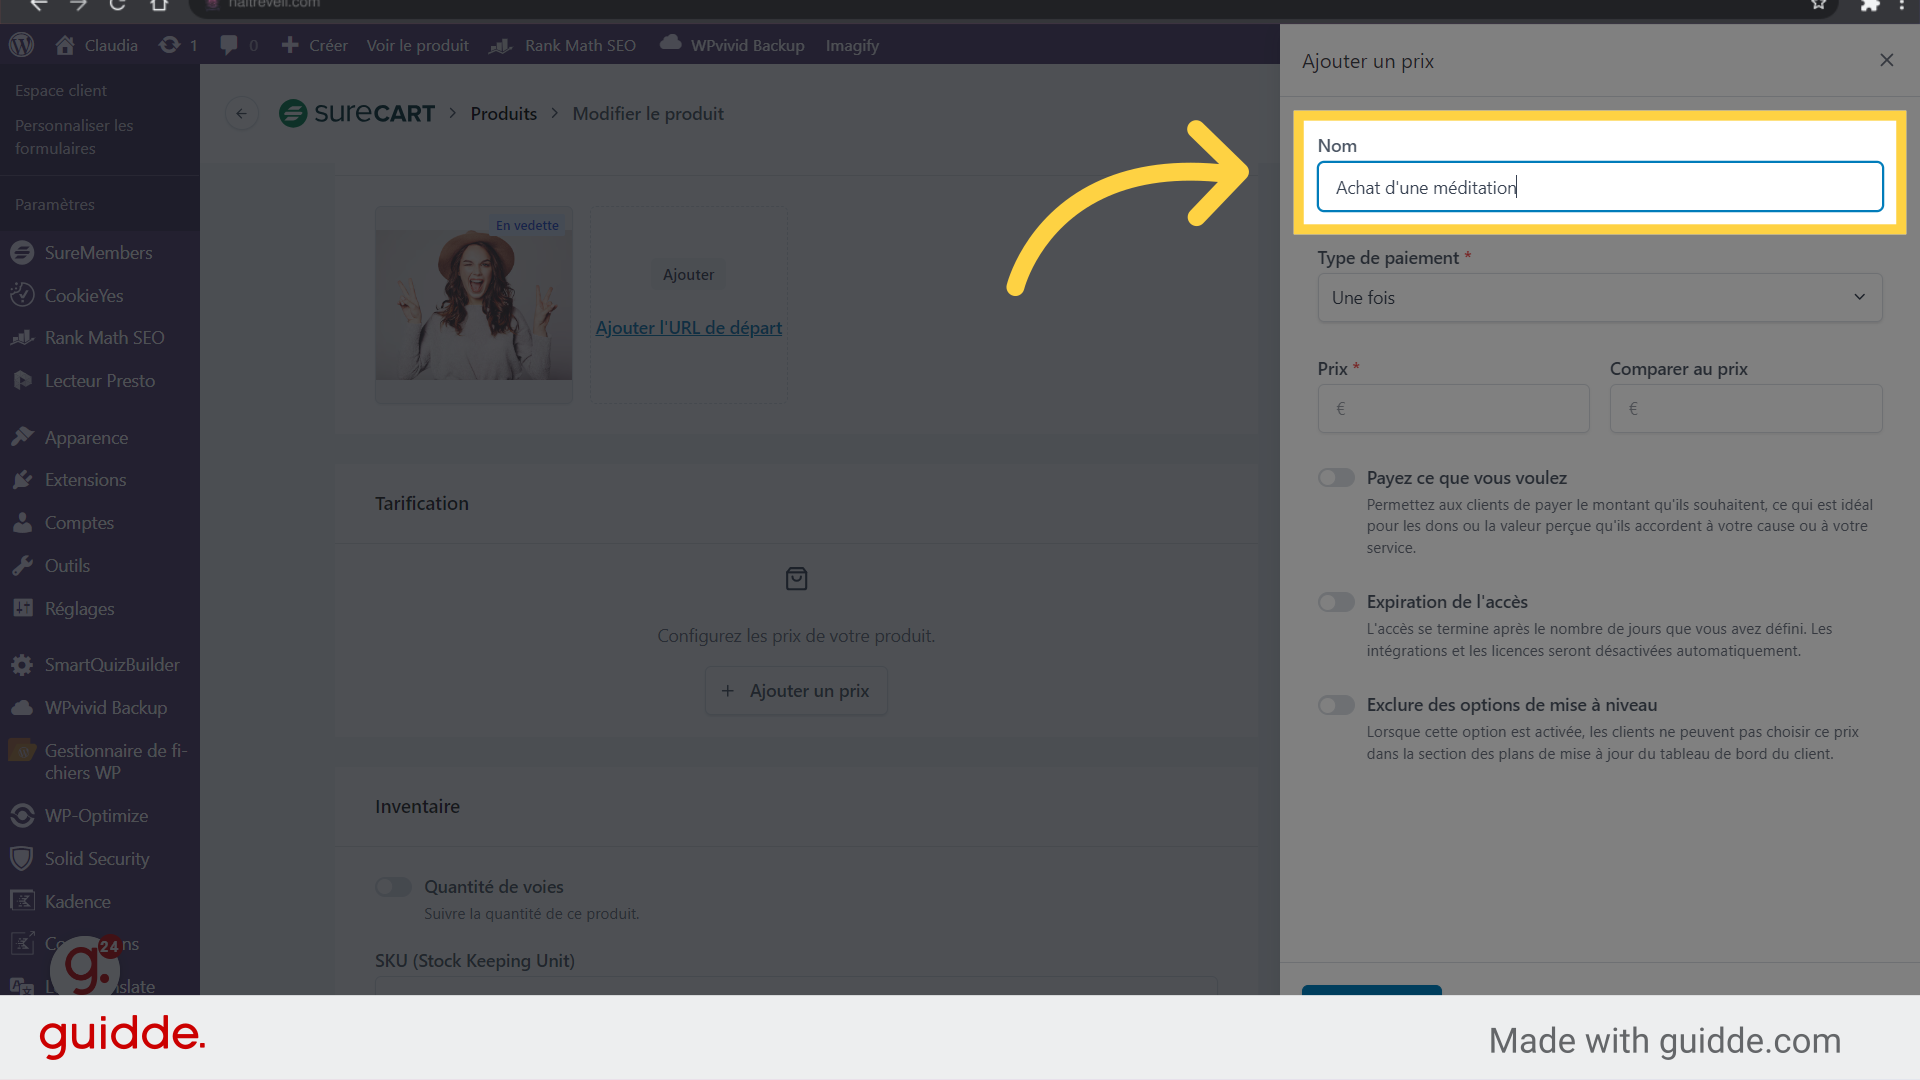1920x1080 pixels.
Task: Click the Solid Security shield icon
Action: [x=22, y=858]
